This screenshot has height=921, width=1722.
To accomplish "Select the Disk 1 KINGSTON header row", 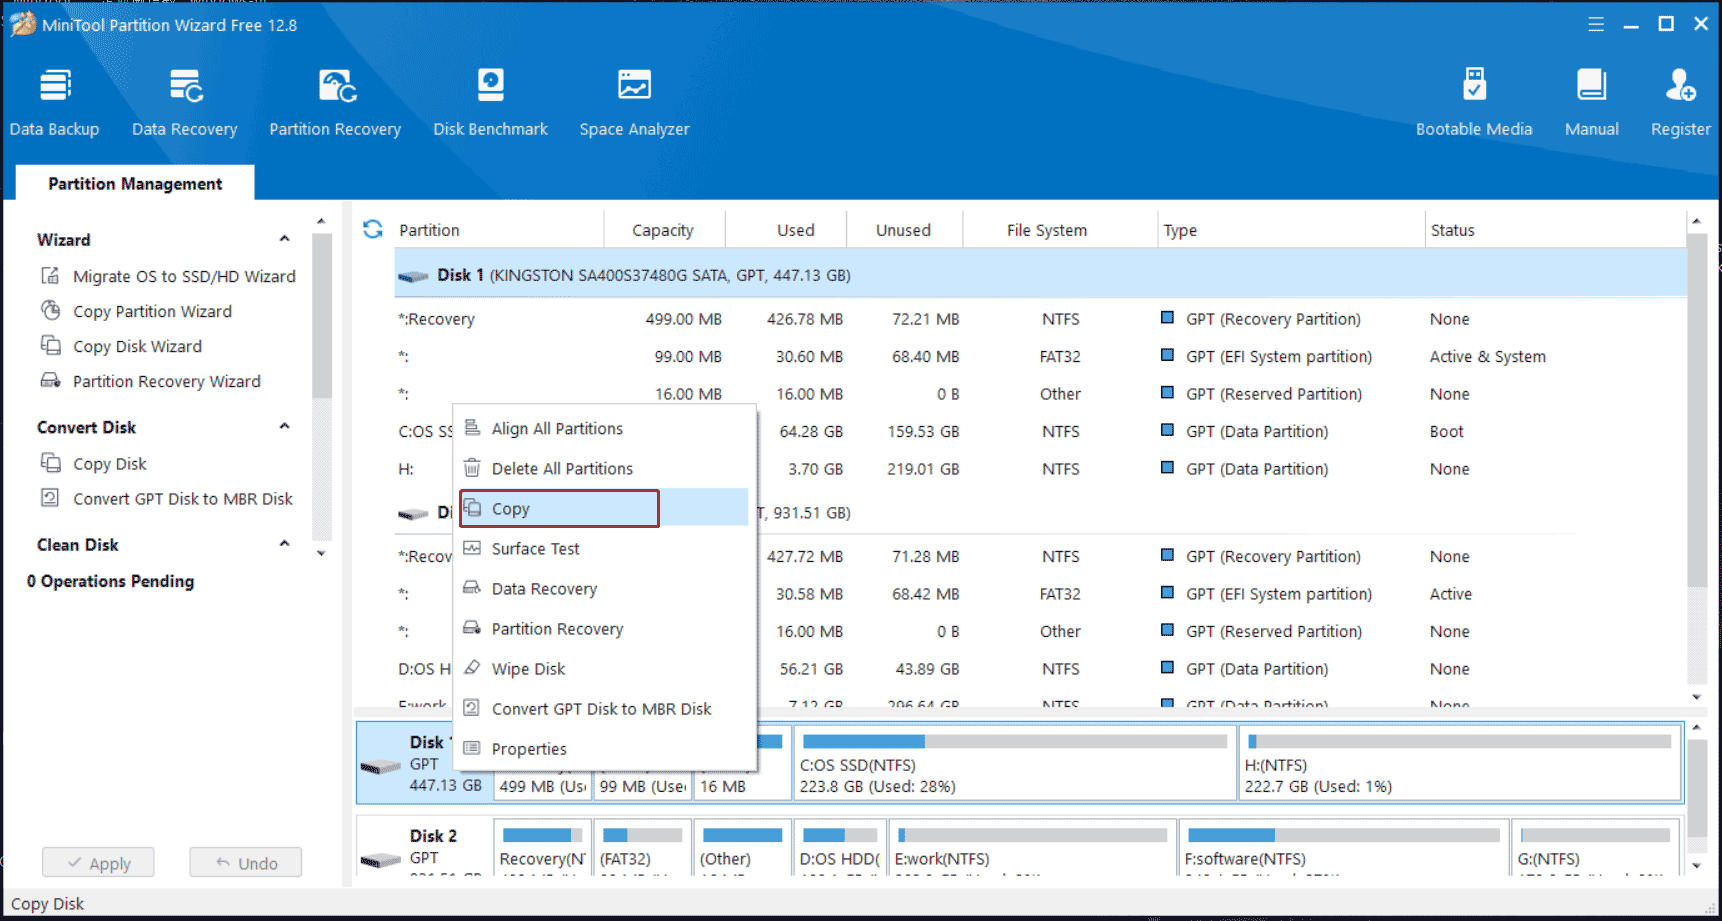I will (1040, 275).
